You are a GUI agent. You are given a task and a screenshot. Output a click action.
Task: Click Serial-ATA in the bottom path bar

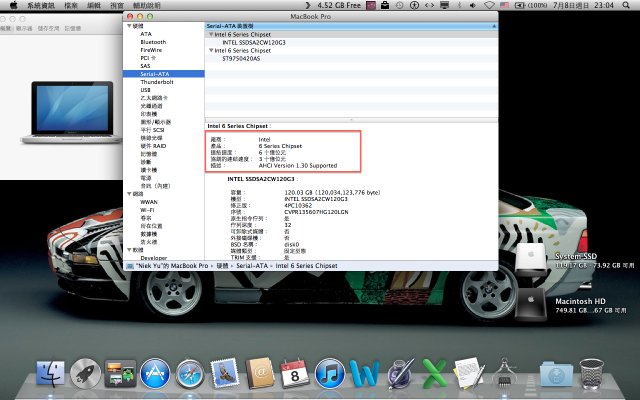pyautogui.click(x=252, y=266)
